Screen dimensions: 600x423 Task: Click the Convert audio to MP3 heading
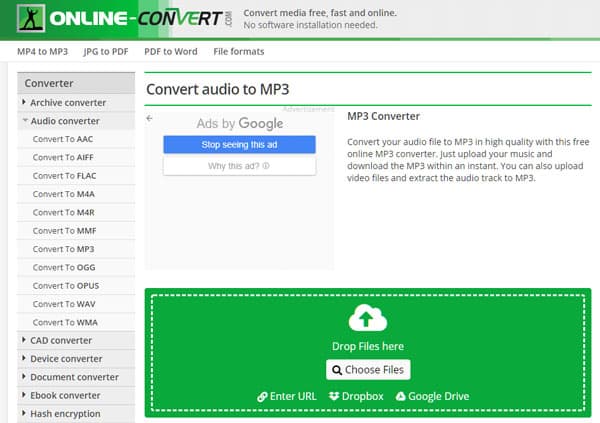(x=217, y=89)
